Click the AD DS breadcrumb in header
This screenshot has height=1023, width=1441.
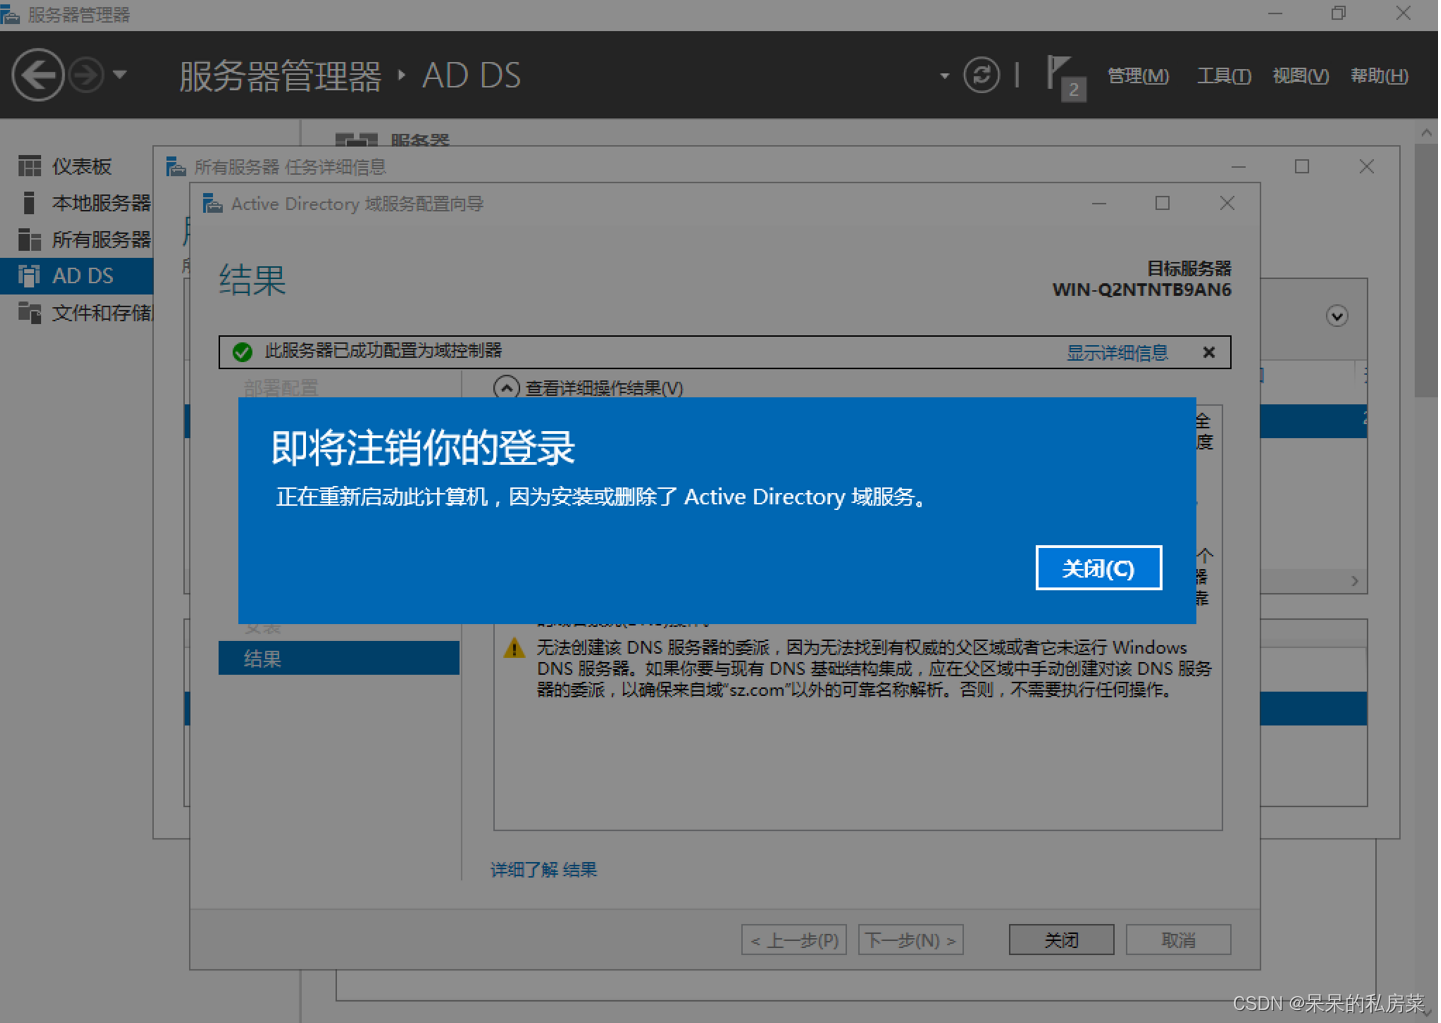[471, 76]
